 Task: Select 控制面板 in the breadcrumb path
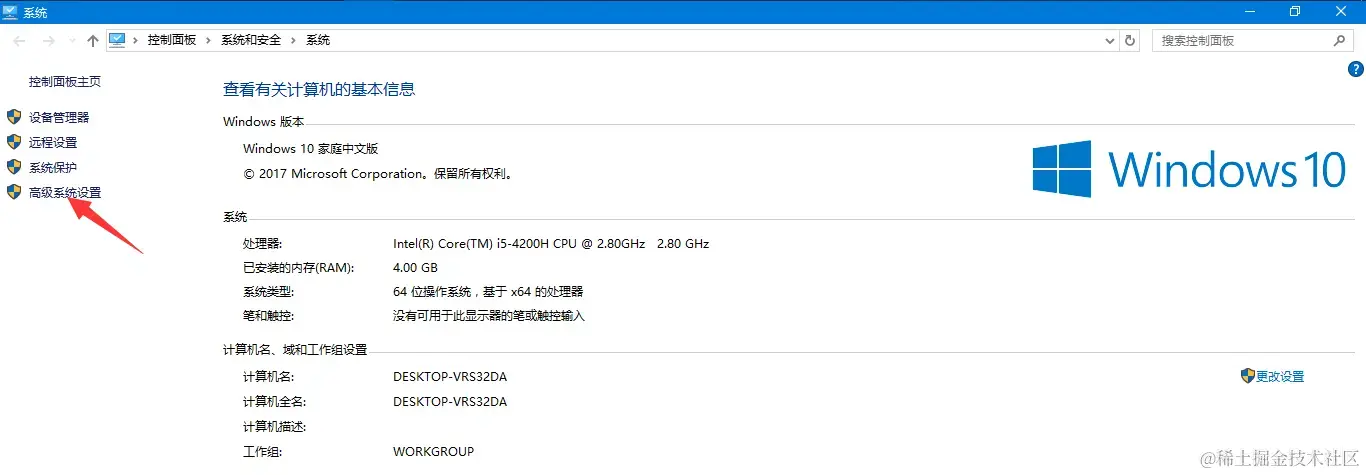[x=171, y=40]
